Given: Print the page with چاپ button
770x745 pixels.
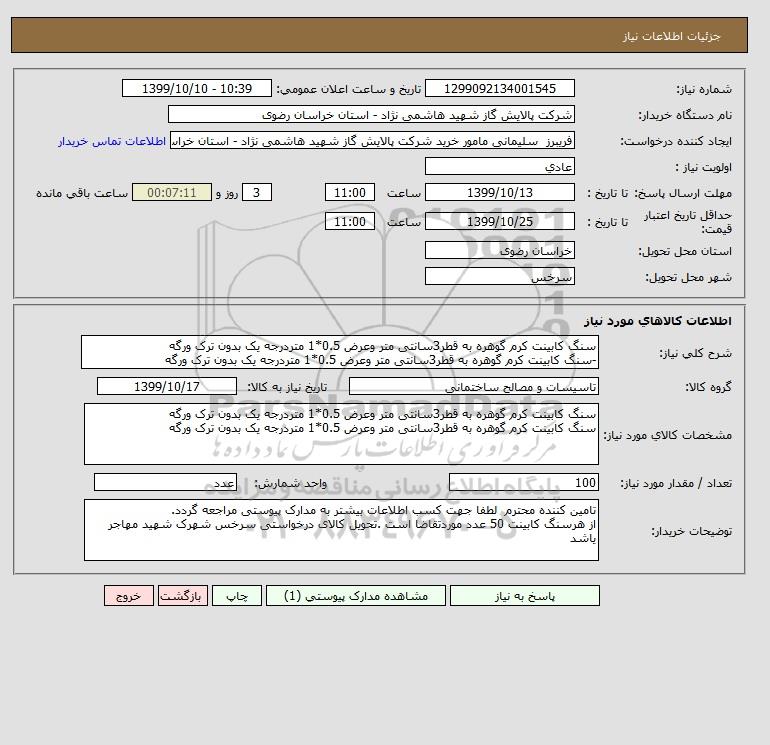Looking at the screenshot, I should 237,595.
